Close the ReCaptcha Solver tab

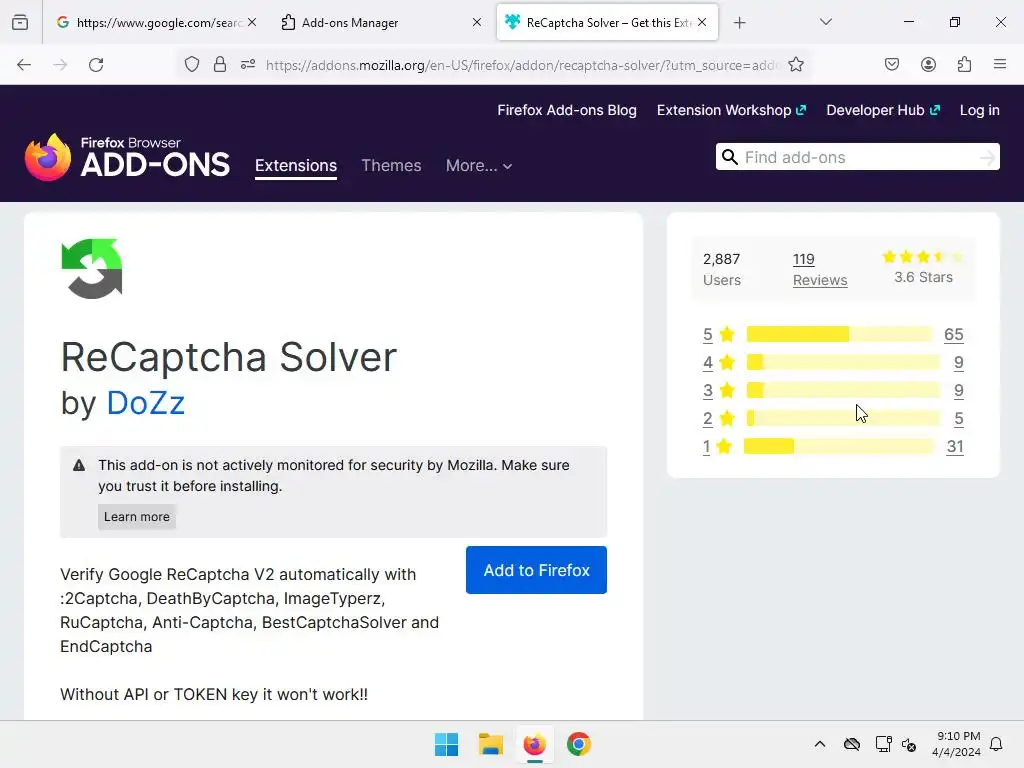coord(702,22)
